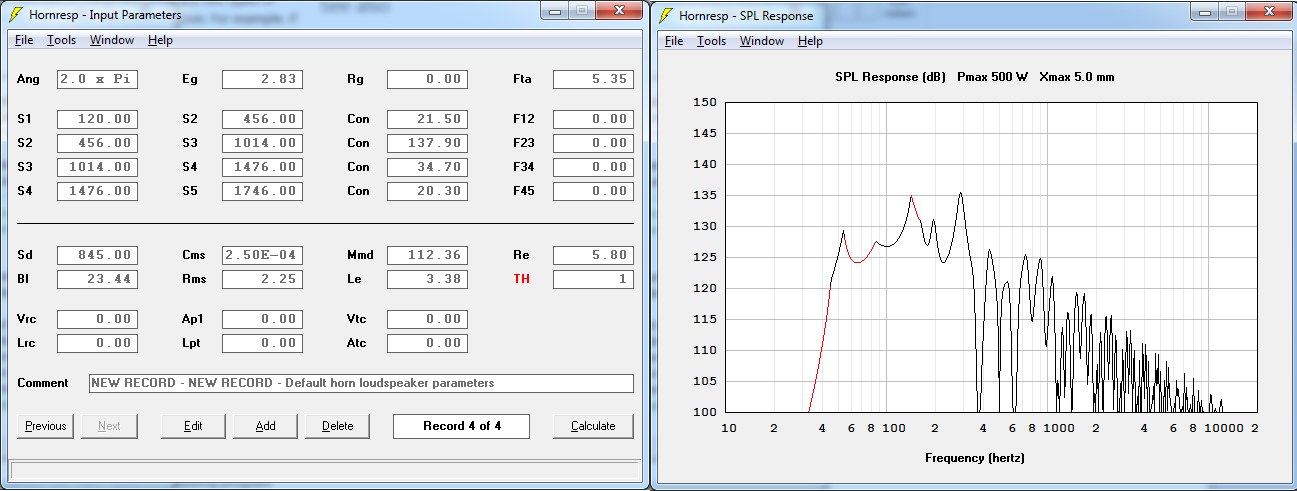Viewport: 1297px width, 491px height.
Task: Click the Ap1 input field
Action: 262,319
